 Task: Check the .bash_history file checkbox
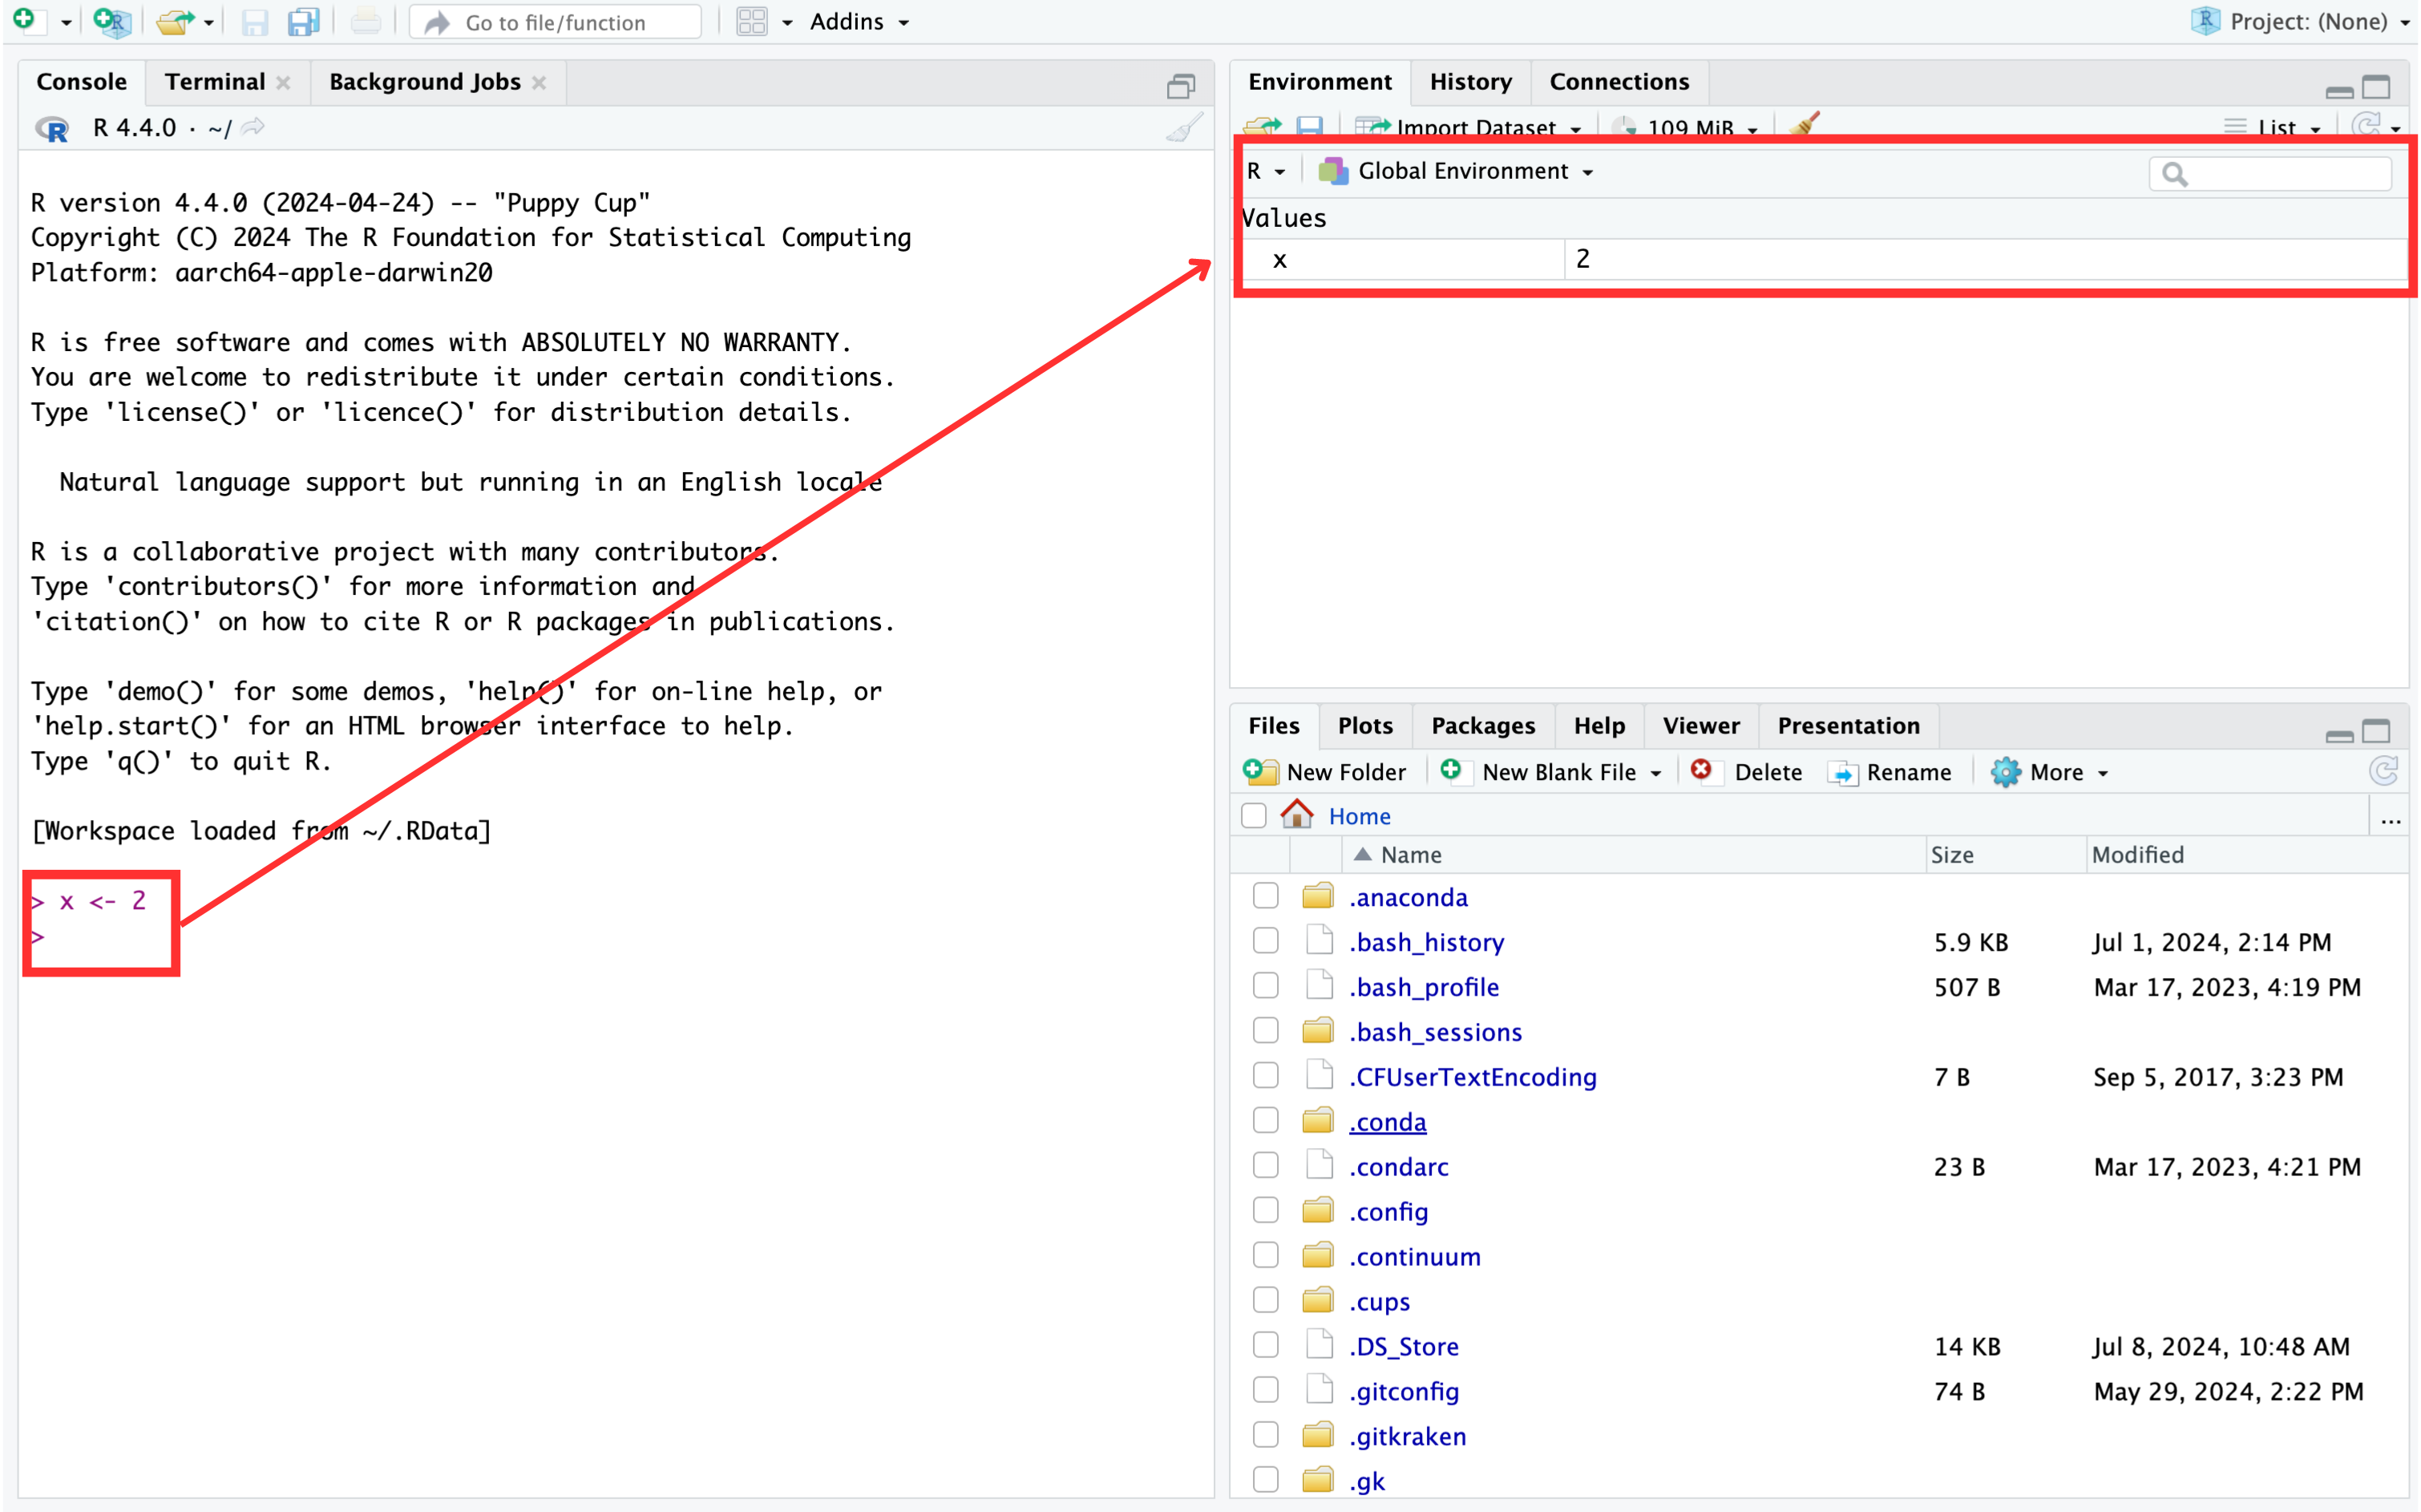click(x=1266, y=940)
